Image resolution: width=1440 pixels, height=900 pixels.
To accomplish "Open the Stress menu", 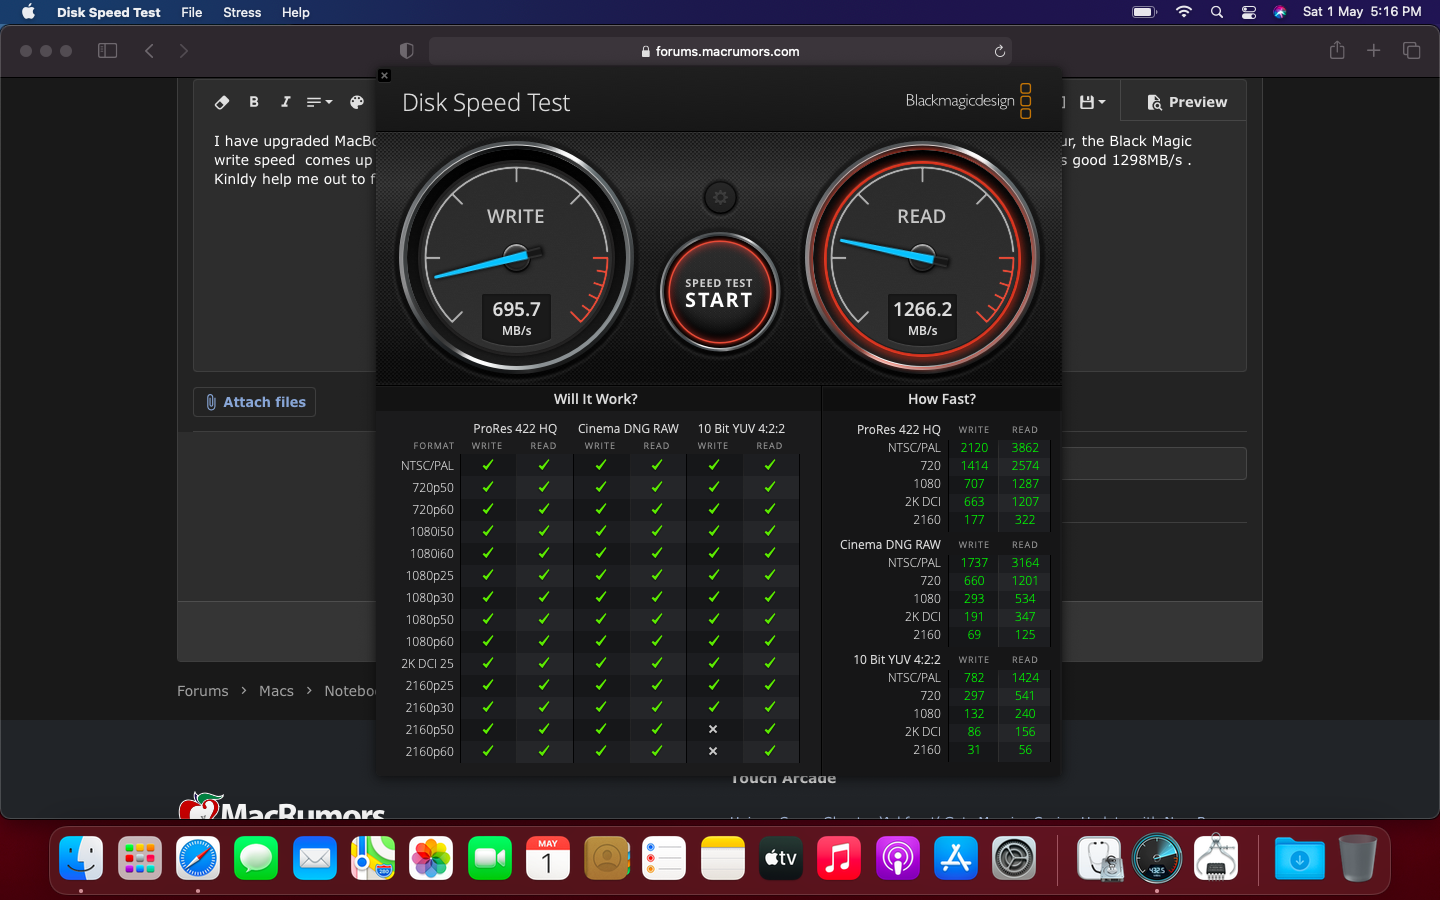I will tap(242, 12).
